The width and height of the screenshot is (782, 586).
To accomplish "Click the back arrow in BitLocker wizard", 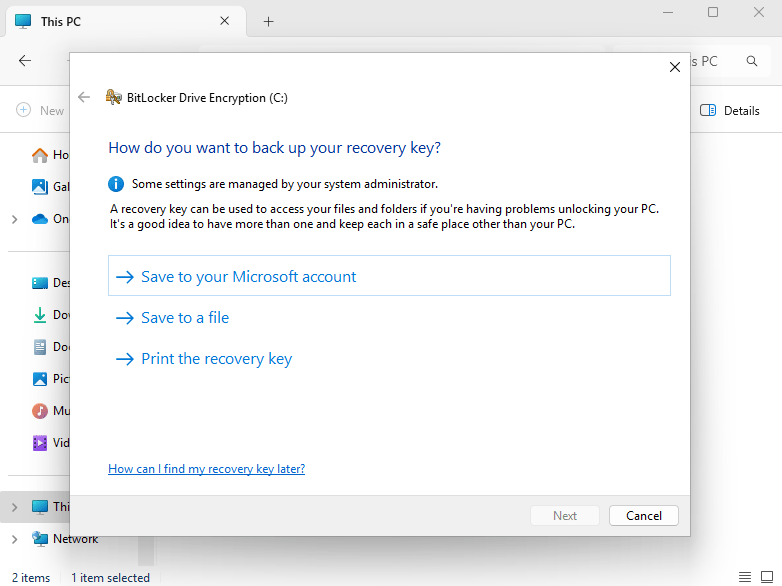I will 84,98.
